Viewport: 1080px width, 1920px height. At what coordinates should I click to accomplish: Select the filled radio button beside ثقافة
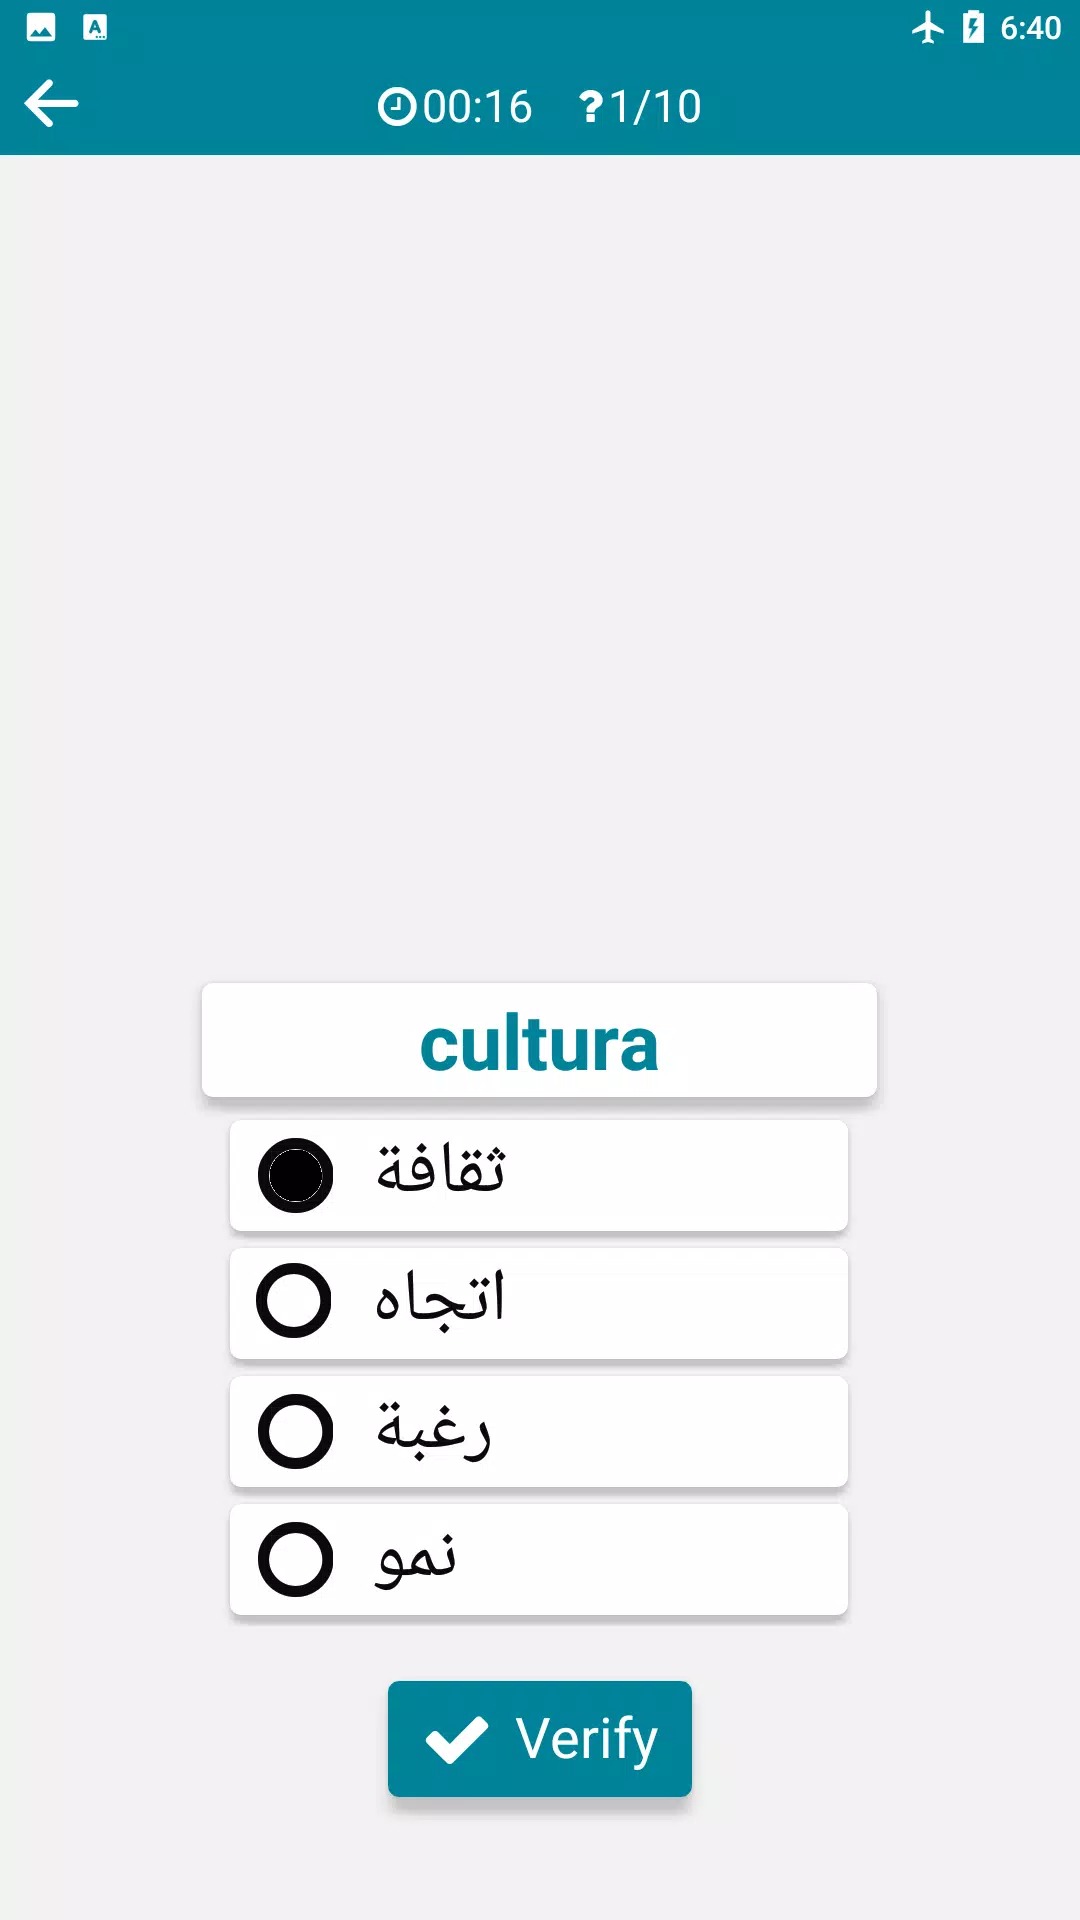pyautogui.click(x=295, y=1175)
